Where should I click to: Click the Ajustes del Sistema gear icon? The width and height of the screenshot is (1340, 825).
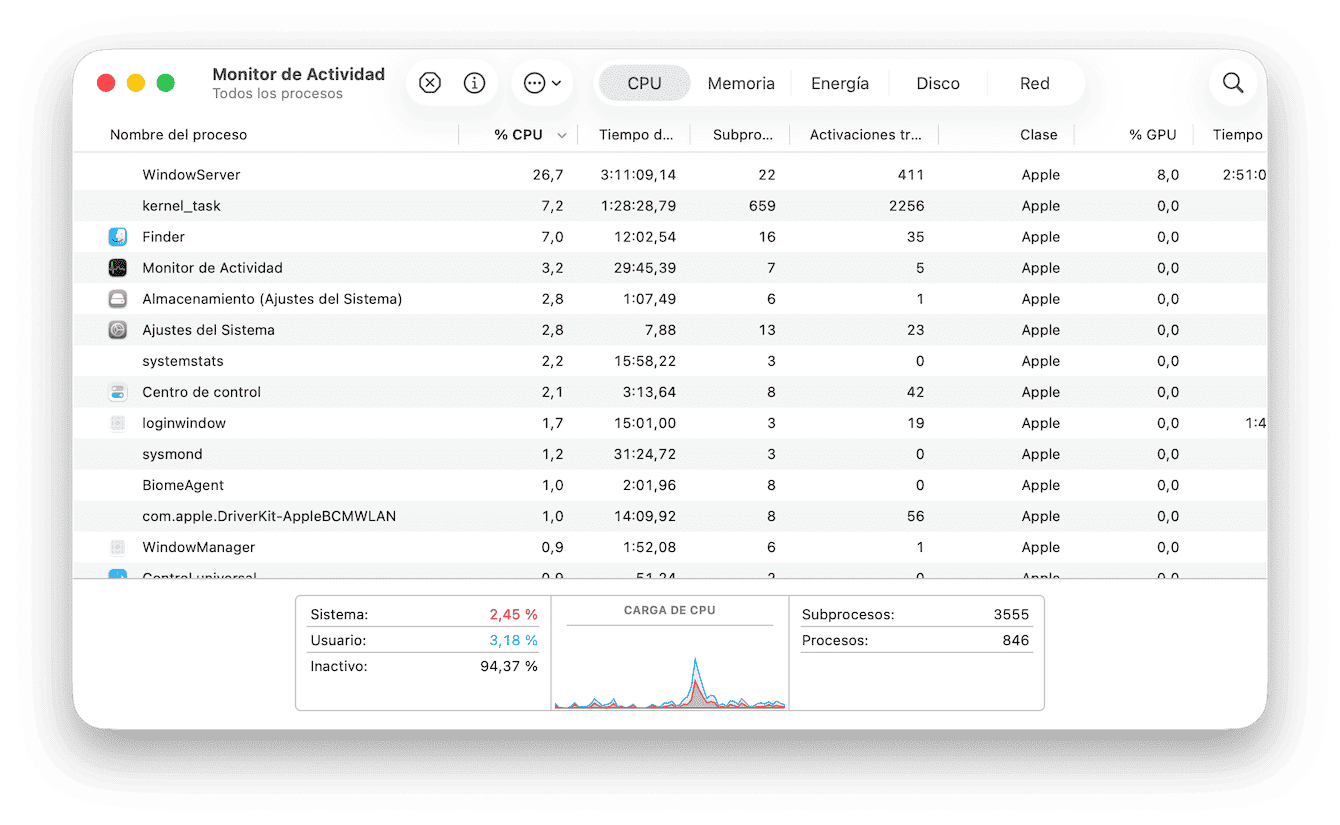pyautogui.click(x=118, y=330)
